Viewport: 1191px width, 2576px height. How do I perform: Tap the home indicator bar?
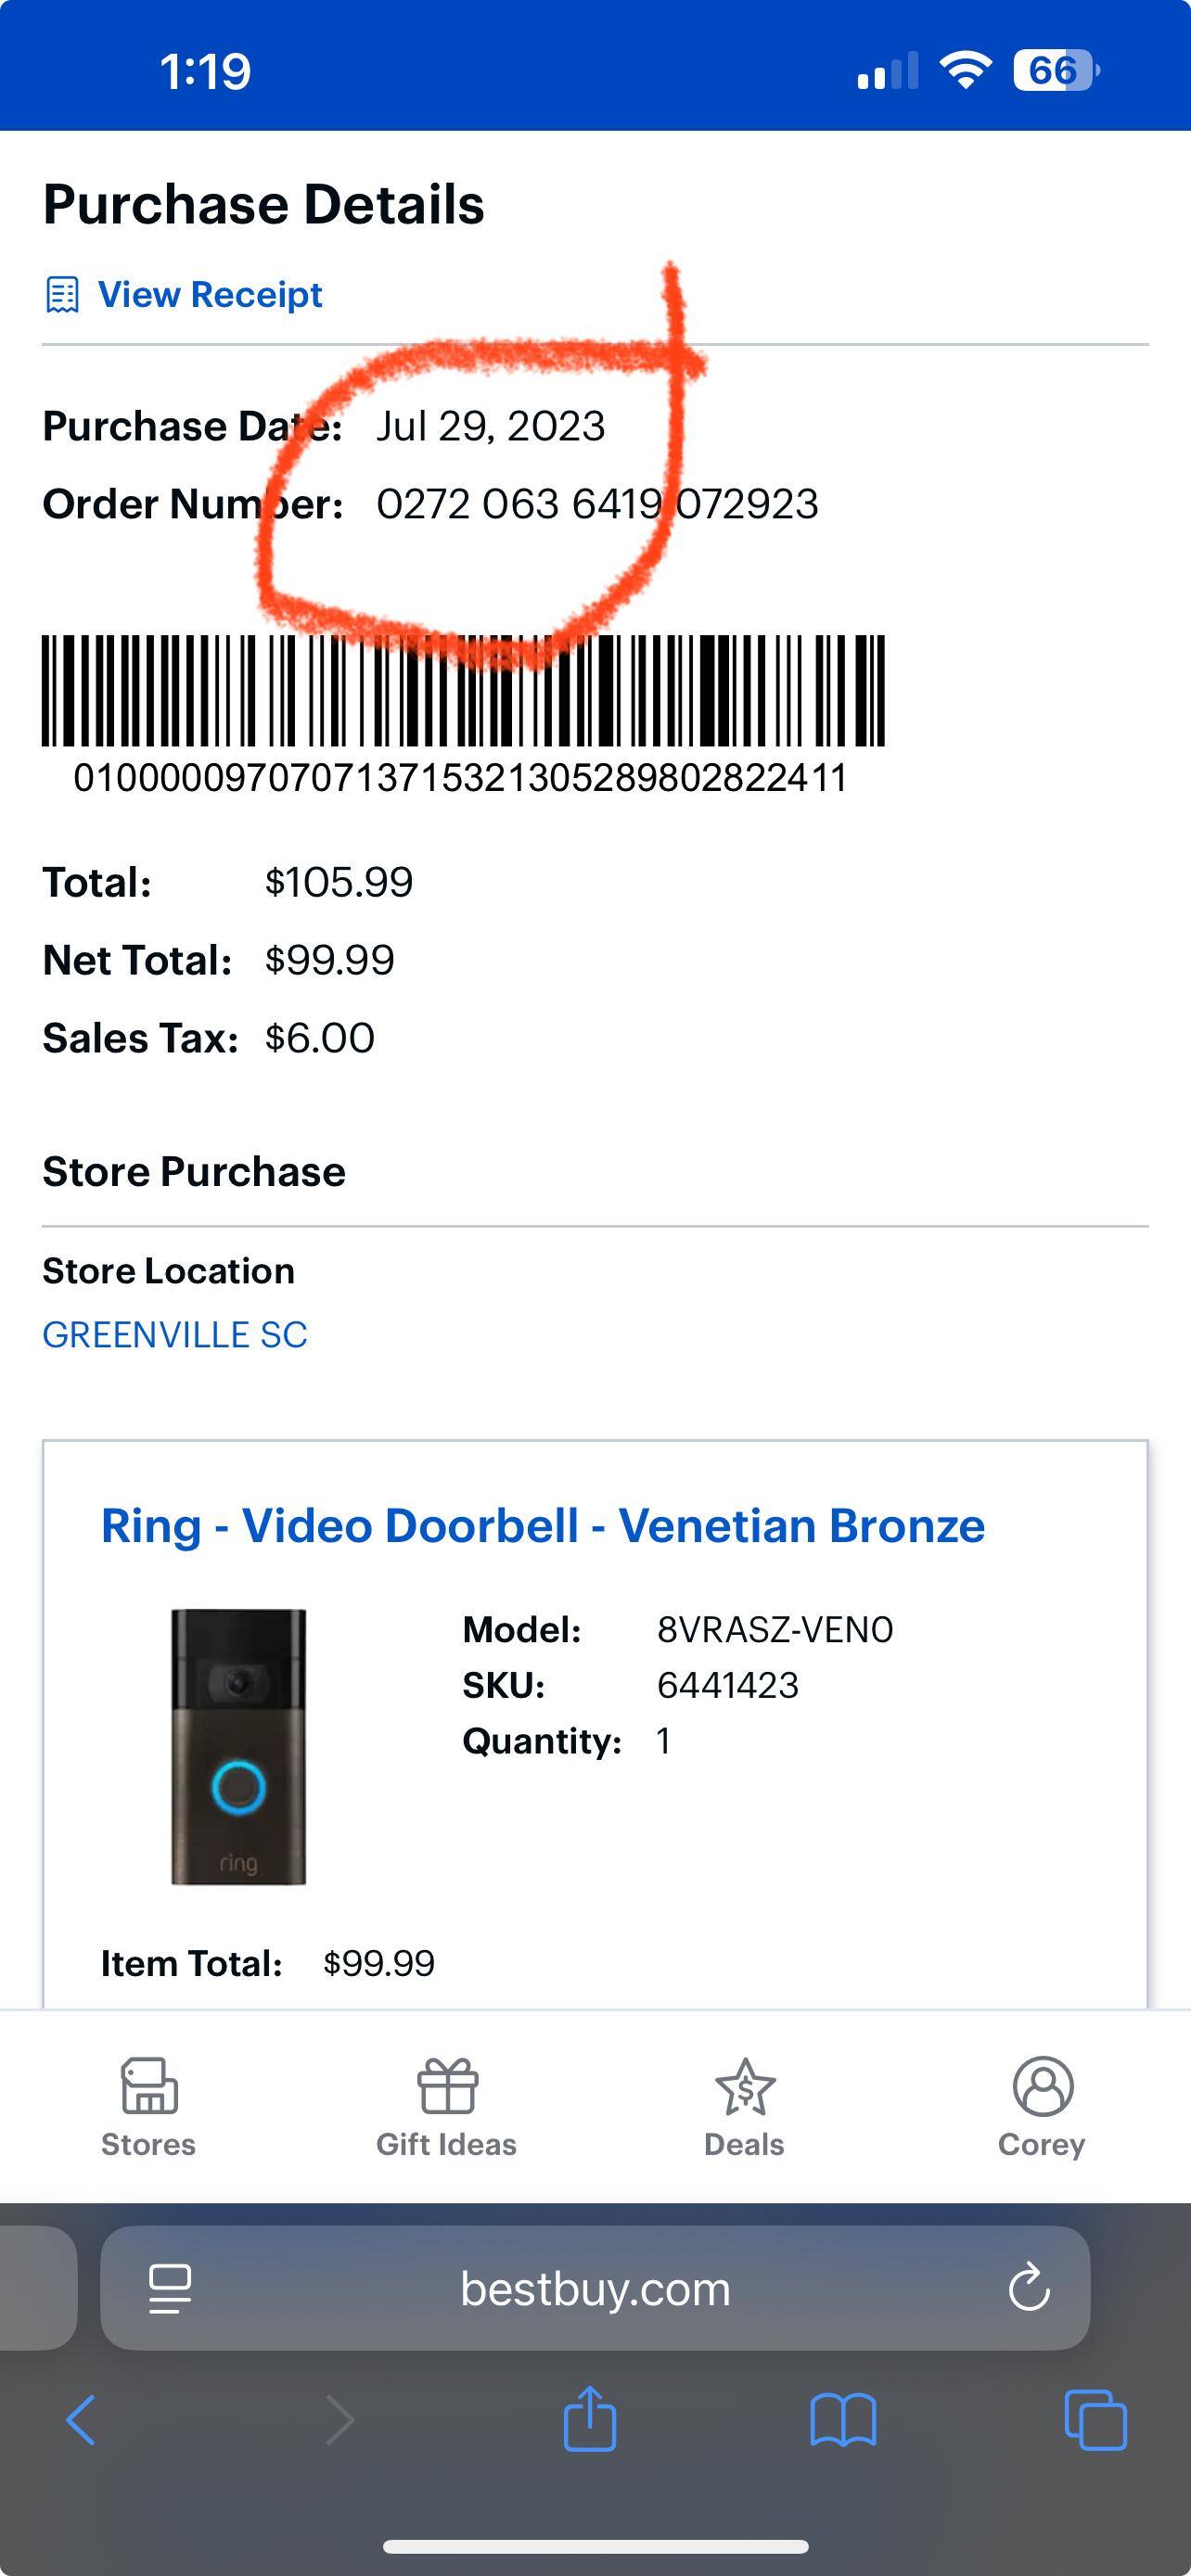click(595, 2546)
